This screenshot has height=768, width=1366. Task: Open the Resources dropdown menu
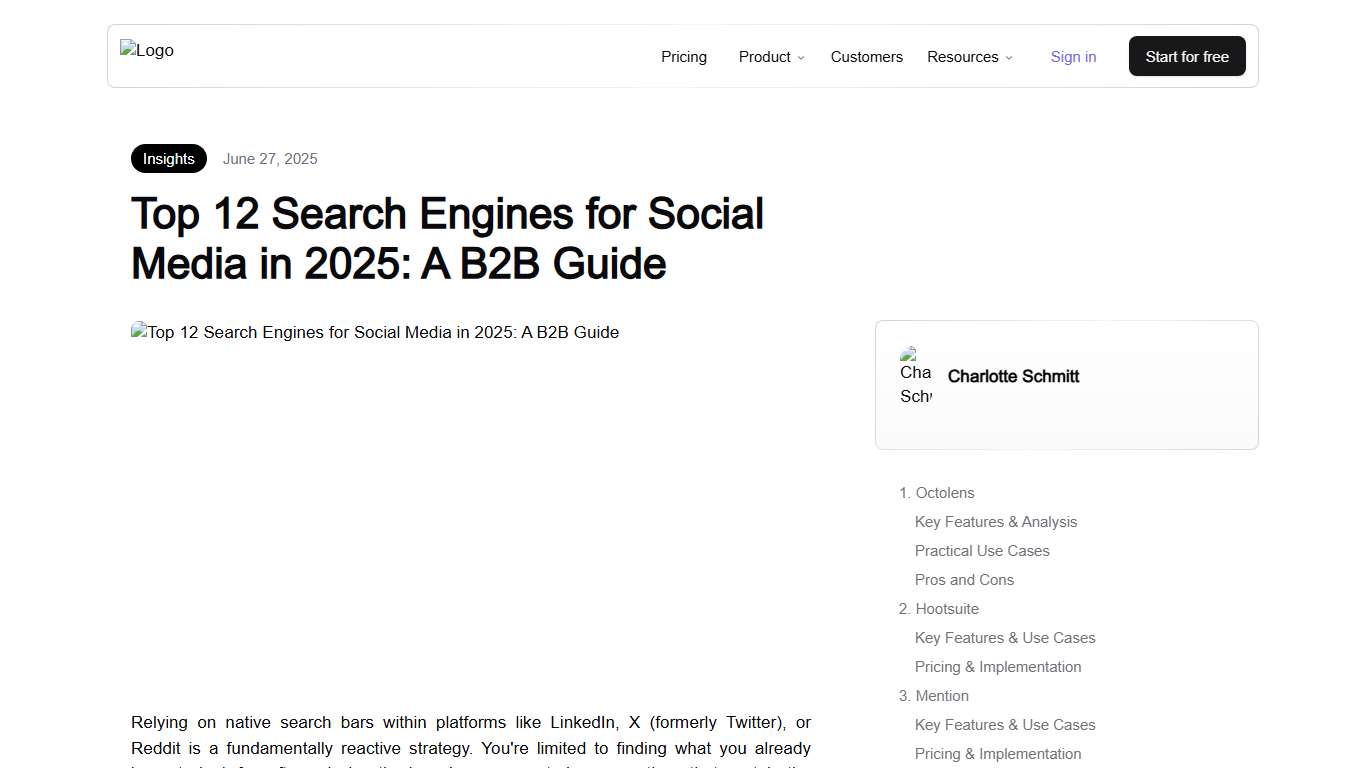tap(962, 57)
